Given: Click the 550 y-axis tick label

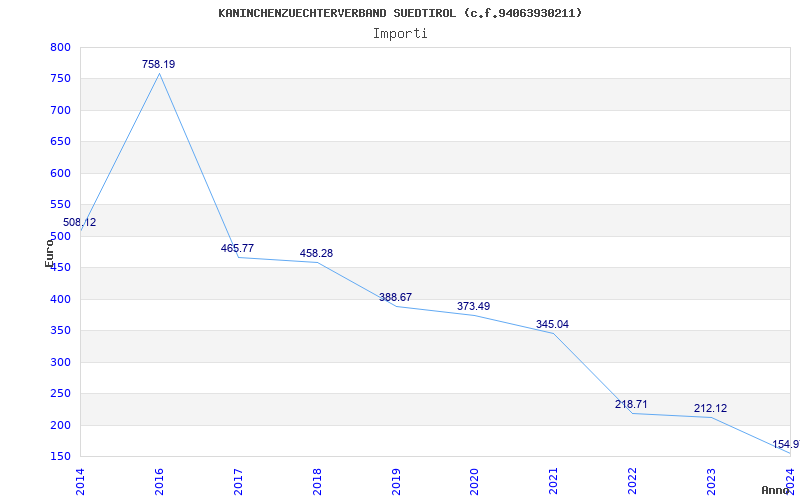Looking at the screenshot, I should pyautogui.click(x=60, y=205).
